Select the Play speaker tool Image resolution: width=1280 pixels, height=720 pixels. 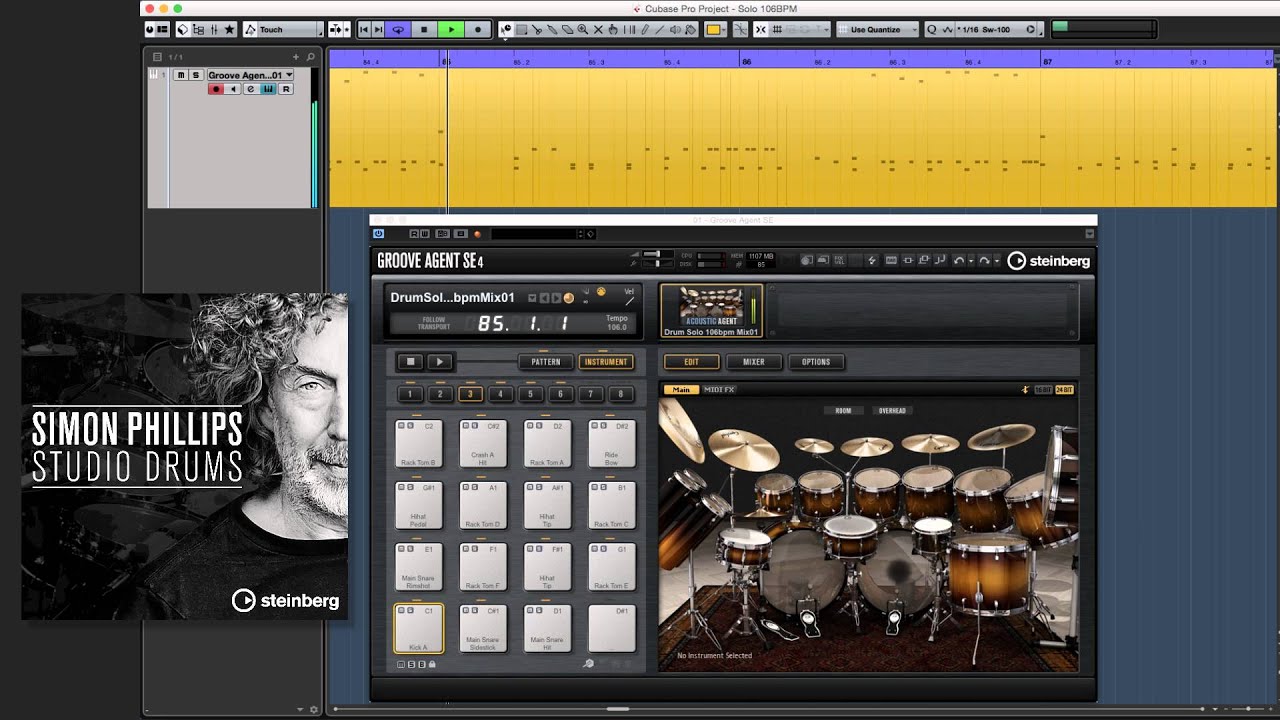click(676, 30)
